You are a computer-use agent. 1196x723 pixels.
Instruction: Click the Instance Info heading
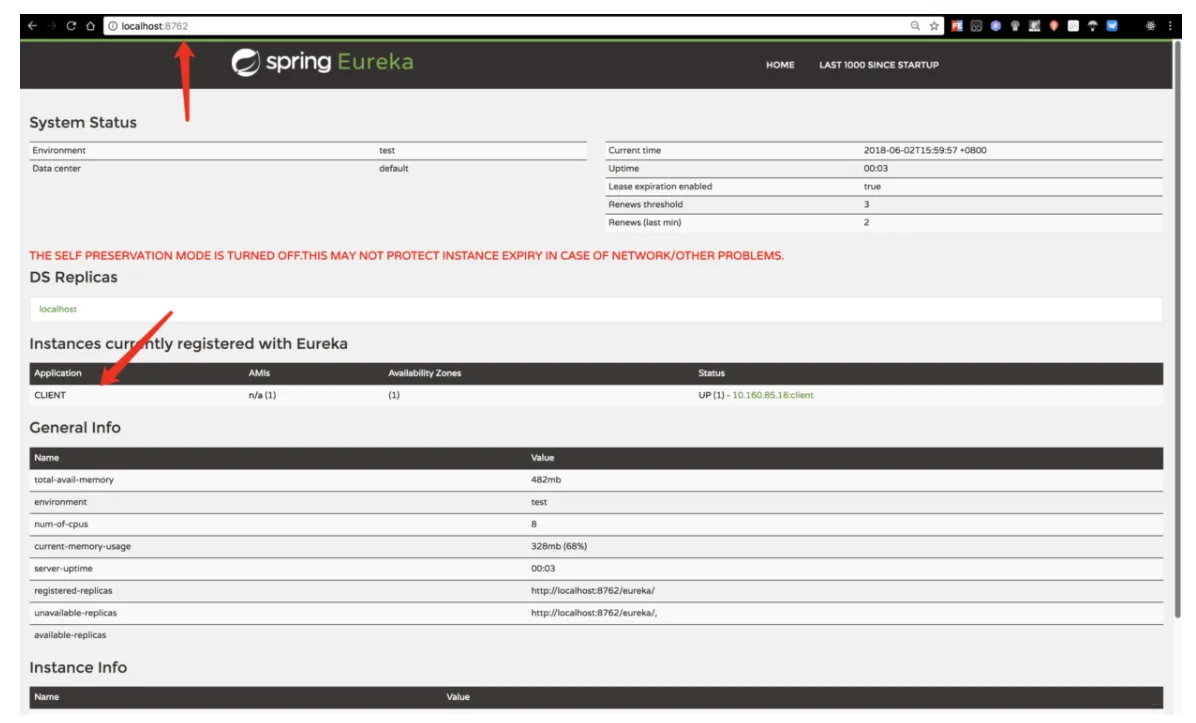coord(78,667)
